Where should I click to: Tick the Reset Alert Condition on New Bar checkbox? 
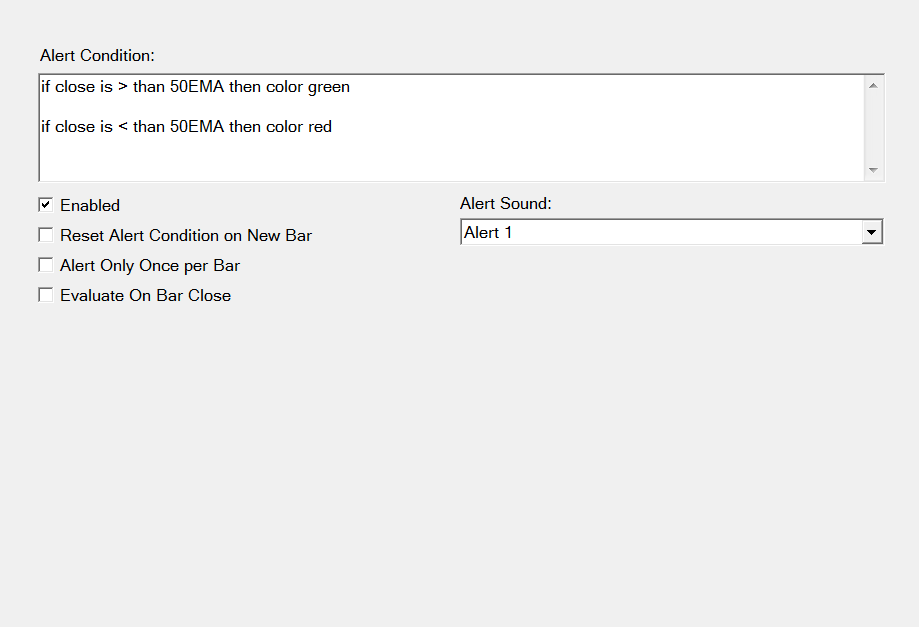(45, 235)
